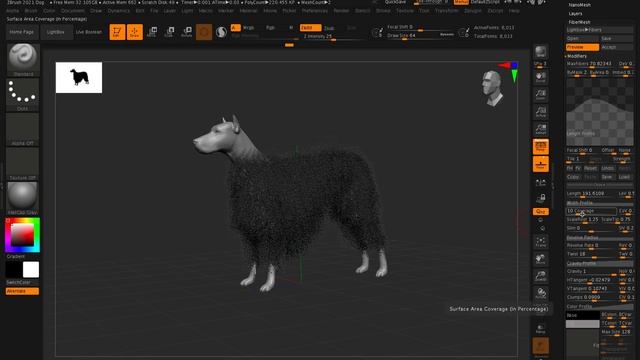This screenshot has height=360, width=640.
Task: Toggle the M channel button
Action: 291,28
